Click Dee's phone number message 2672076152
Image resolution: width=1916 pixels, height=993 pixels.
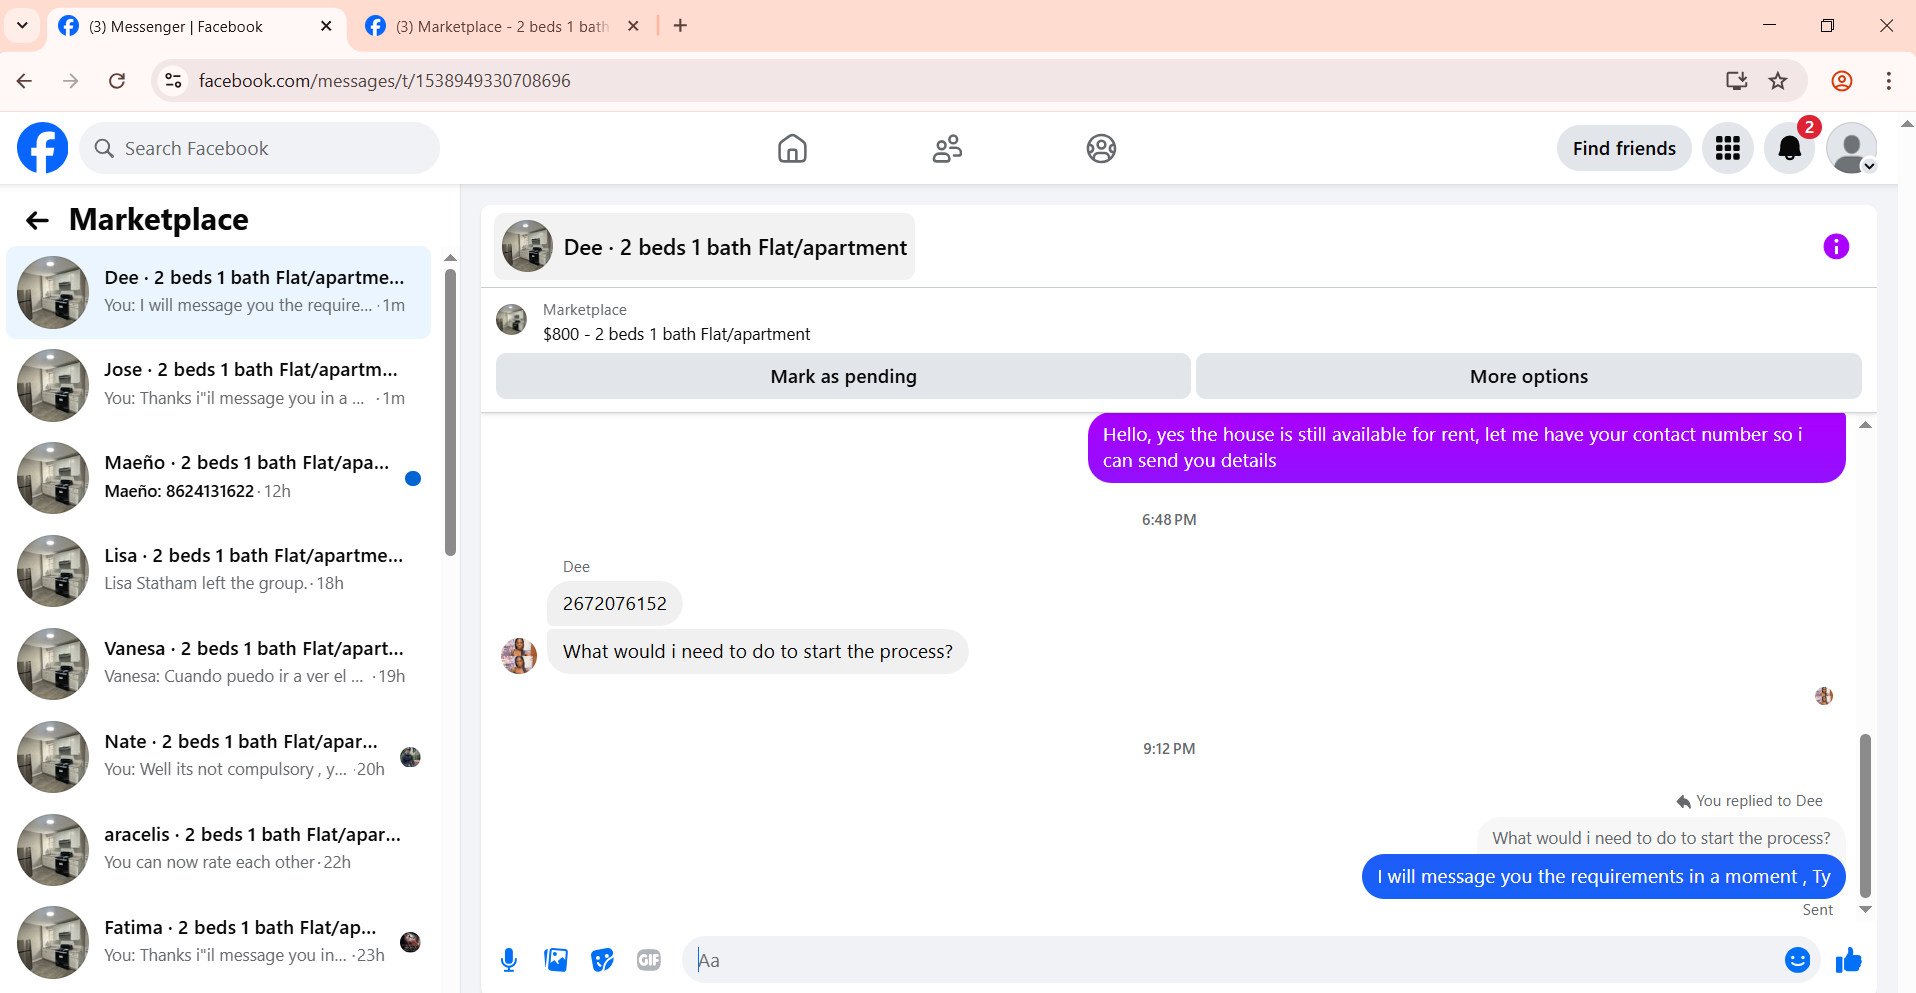614,604
